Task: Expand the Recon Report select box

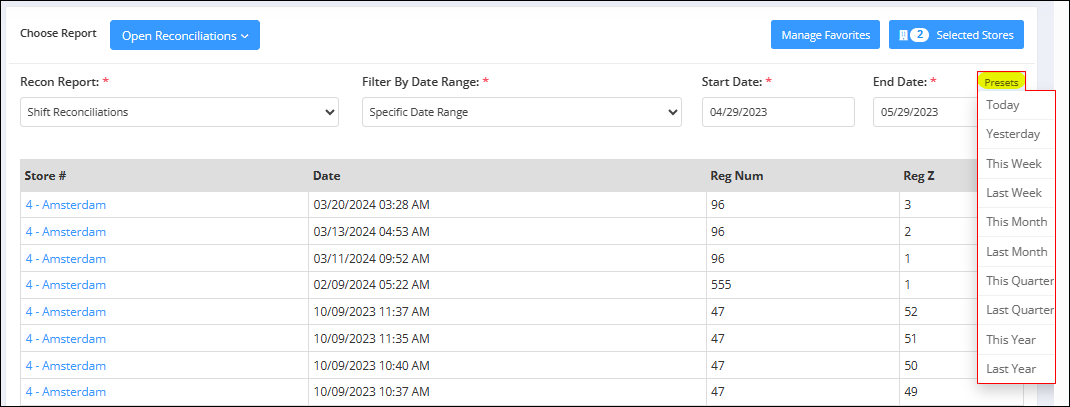Action: click(x=179, y=112)
